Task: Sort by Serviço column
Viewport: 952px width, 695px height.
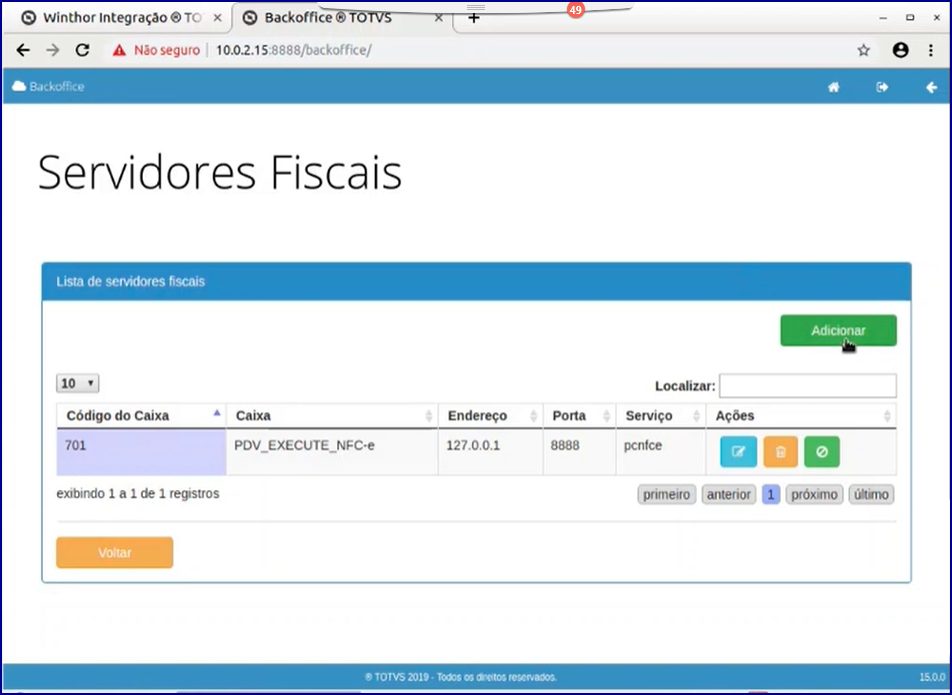Action: pyautogui.click(x=661, y=416)
